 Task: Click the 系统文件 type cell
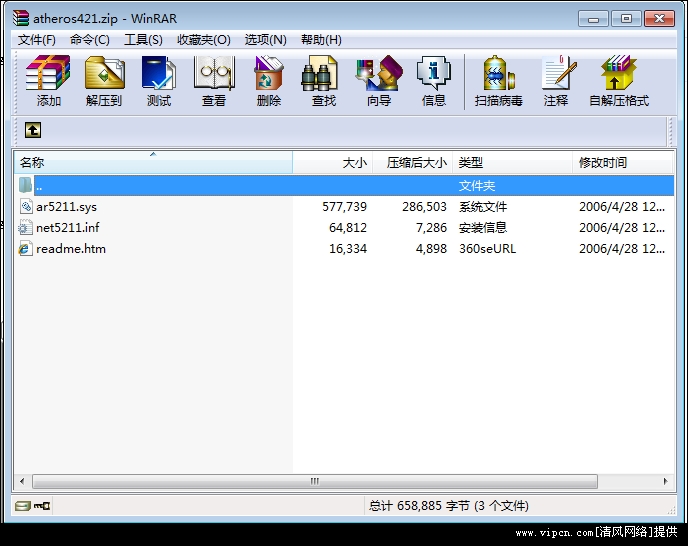483,206
